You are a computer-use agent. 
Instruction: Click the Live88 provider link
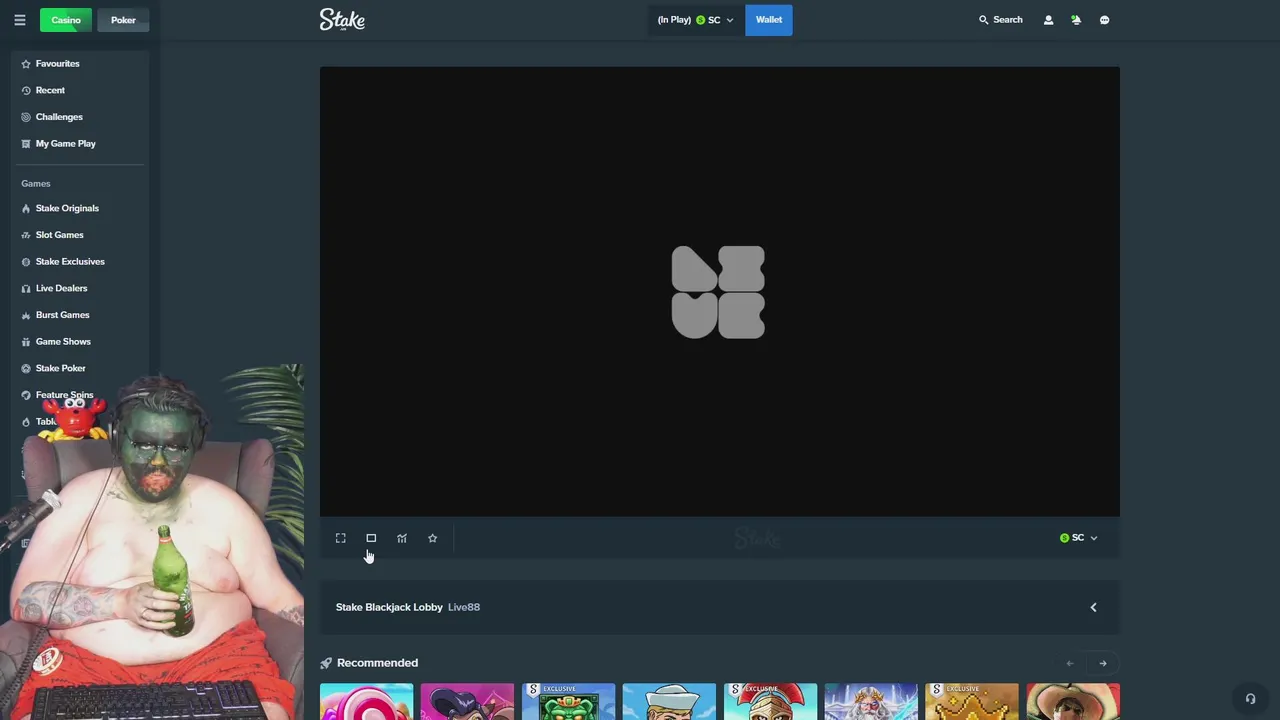[464, 607]
